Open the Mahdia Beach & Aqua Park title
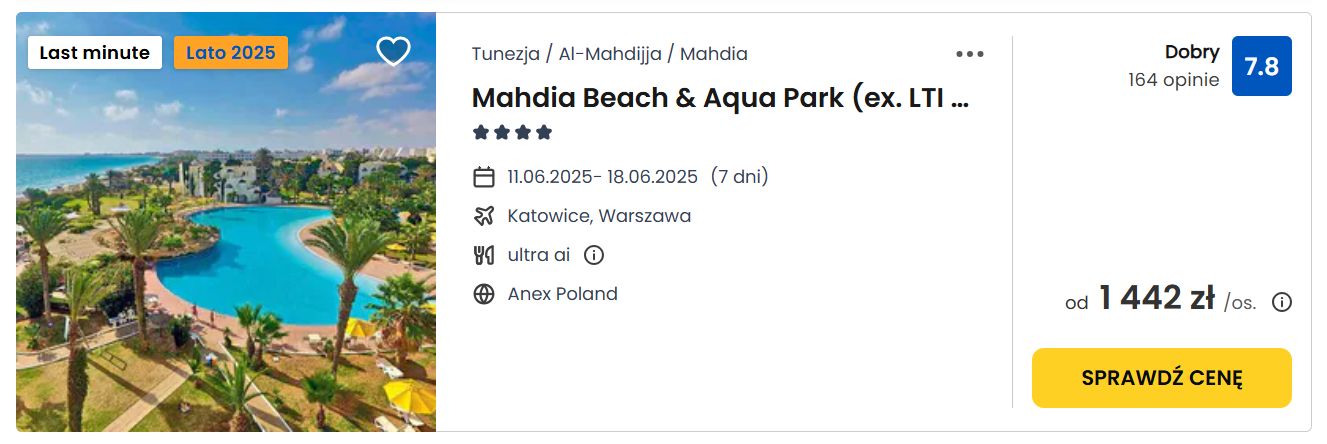Image resolution: width=1327 pixels, height=444 pixels. (721, 98)
